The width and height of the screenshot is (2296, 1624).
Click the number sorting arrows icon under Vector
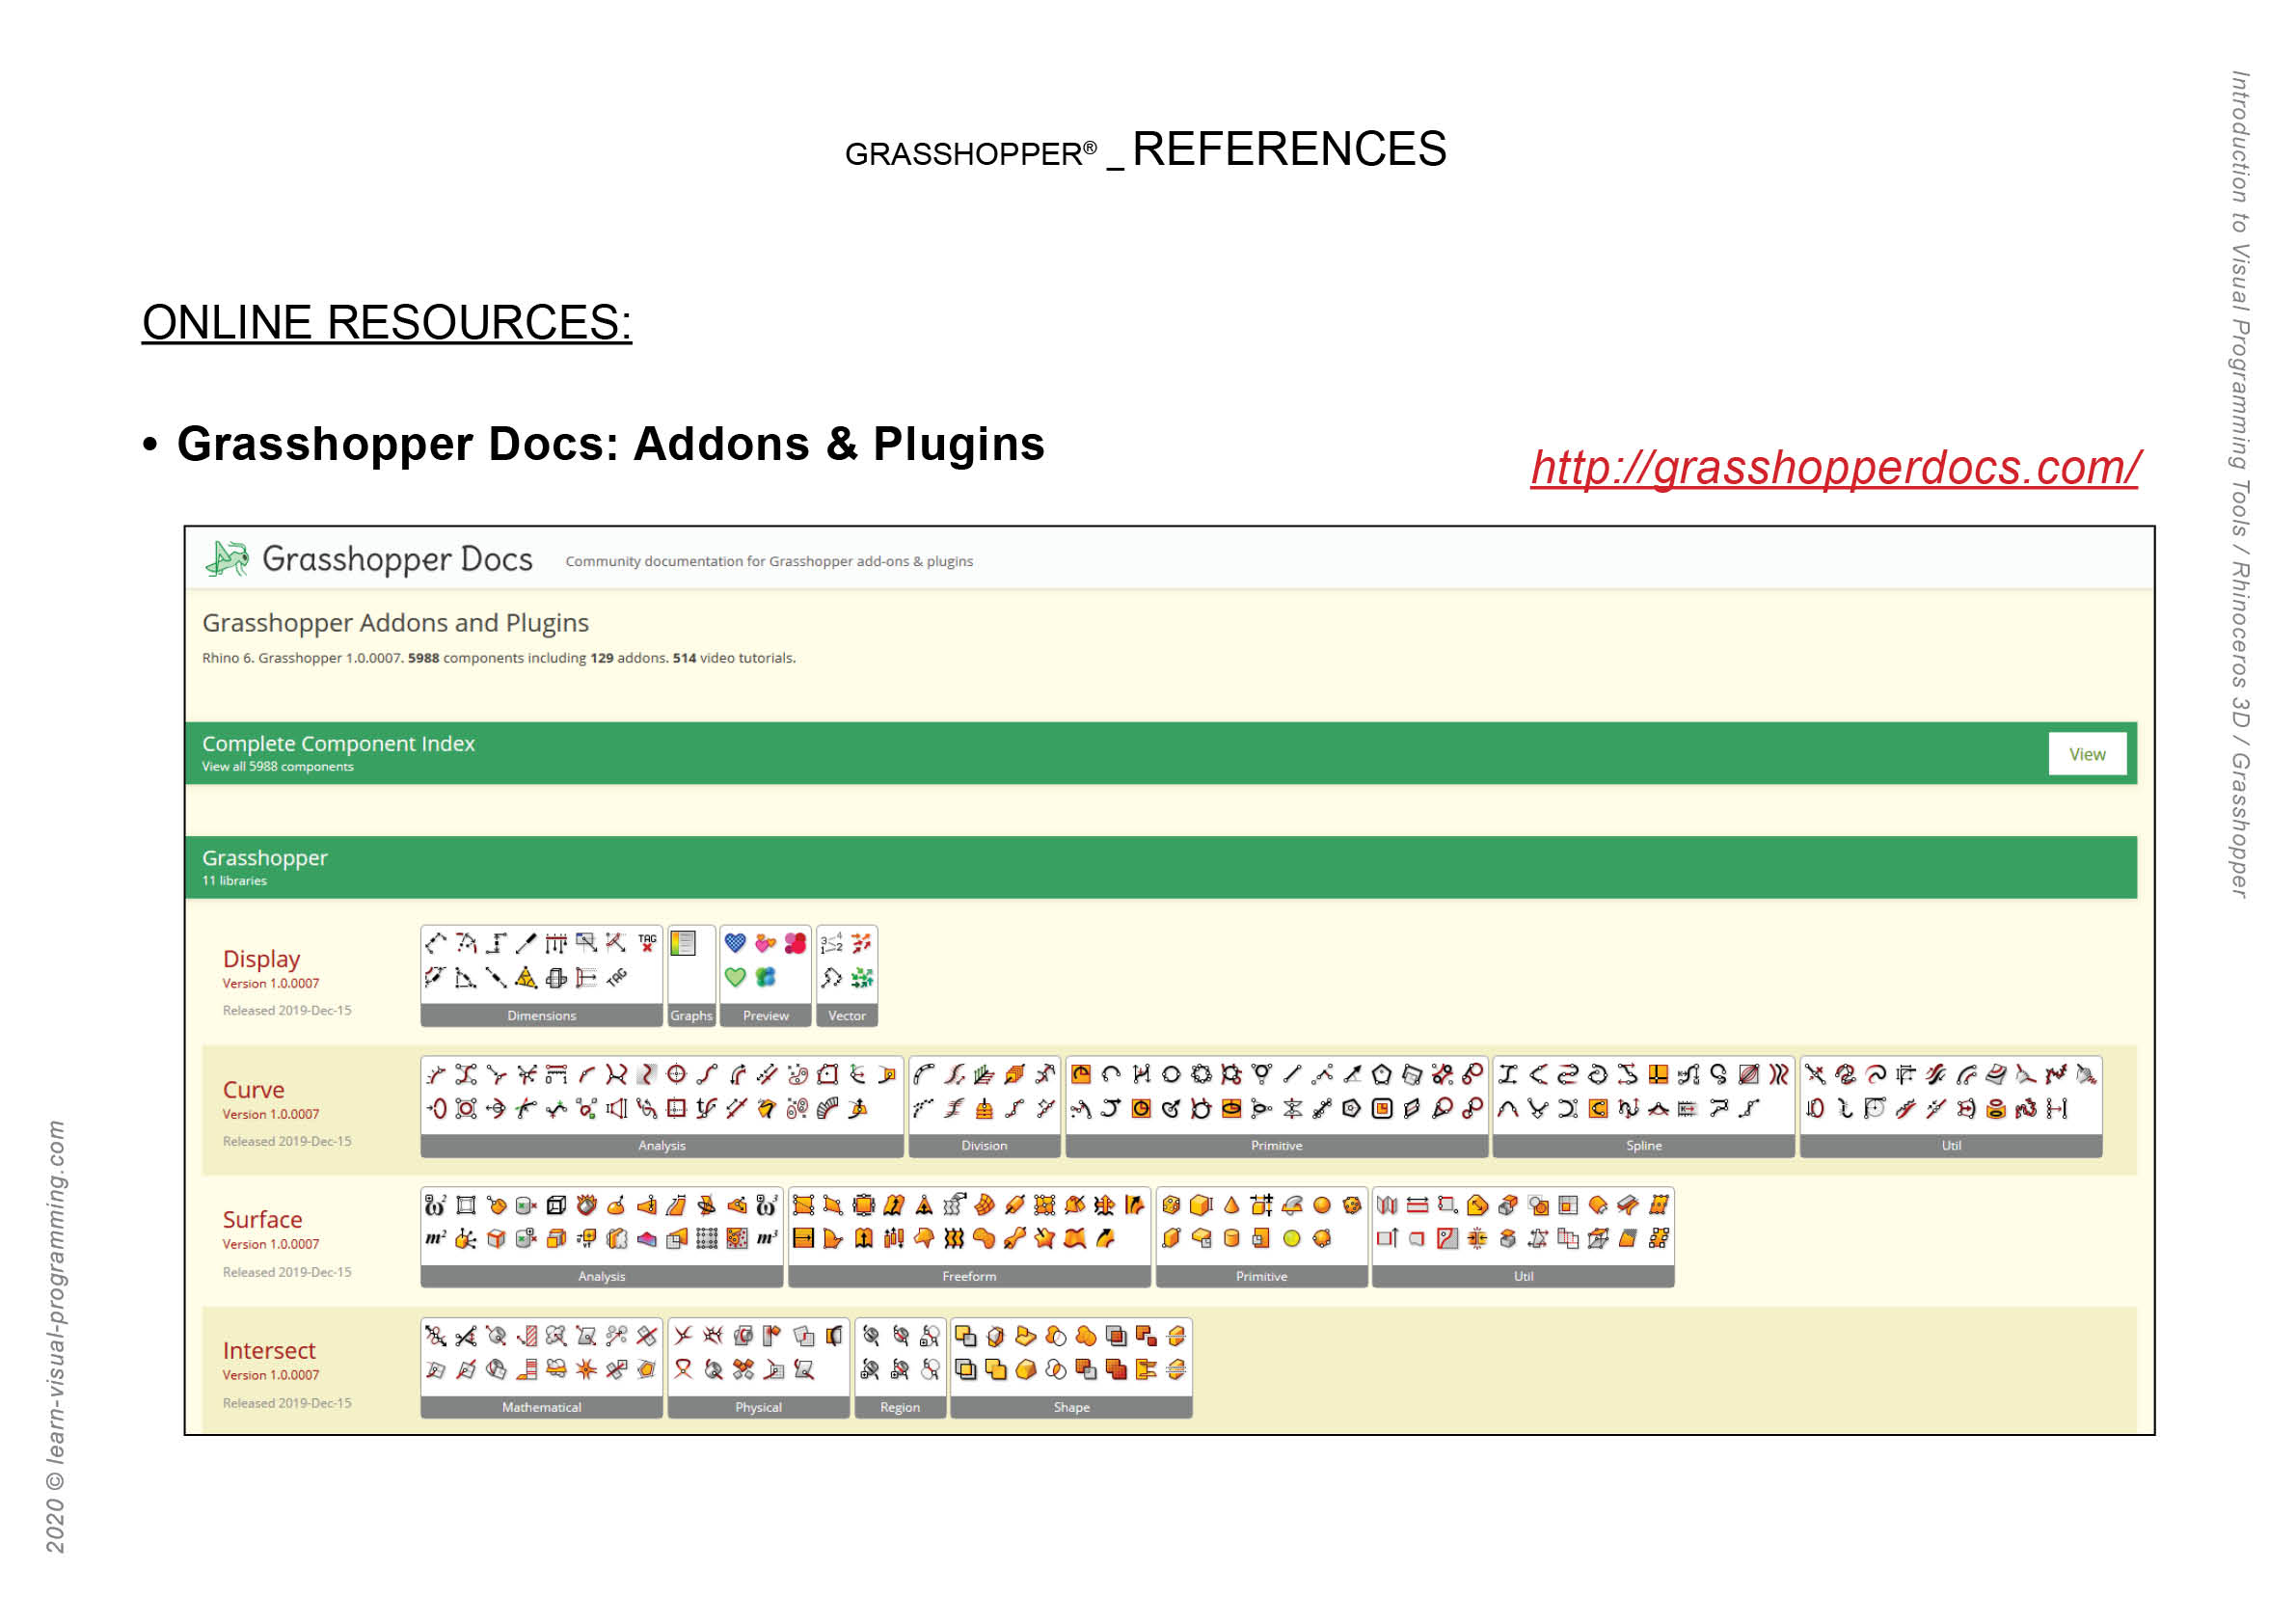[832, 944]
